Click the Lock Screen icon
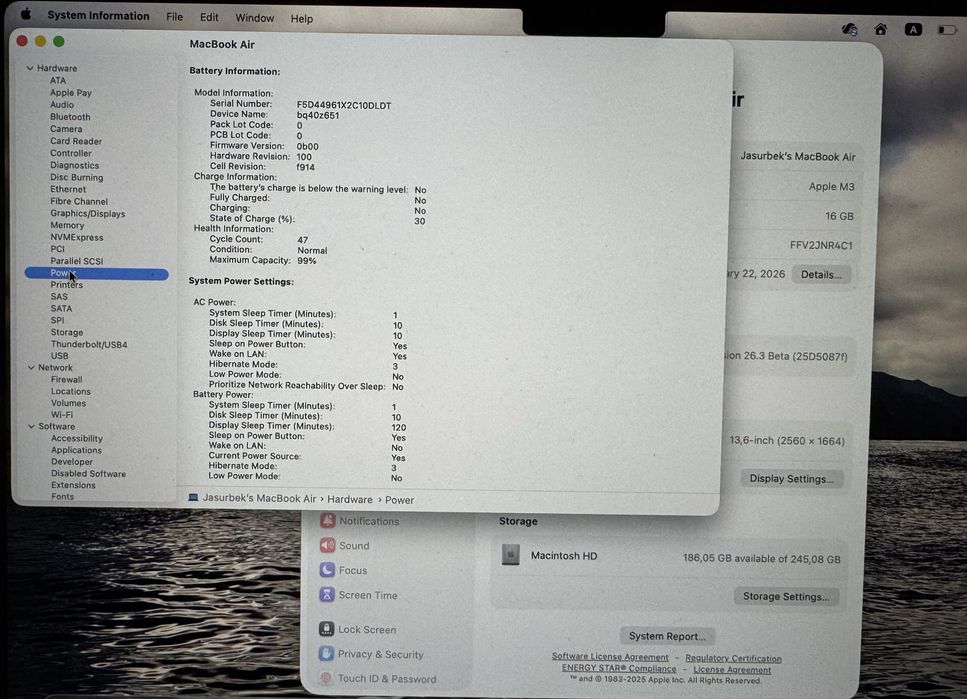Image resolution: width=967 pixels, height=699 pixels. (326, 629)
